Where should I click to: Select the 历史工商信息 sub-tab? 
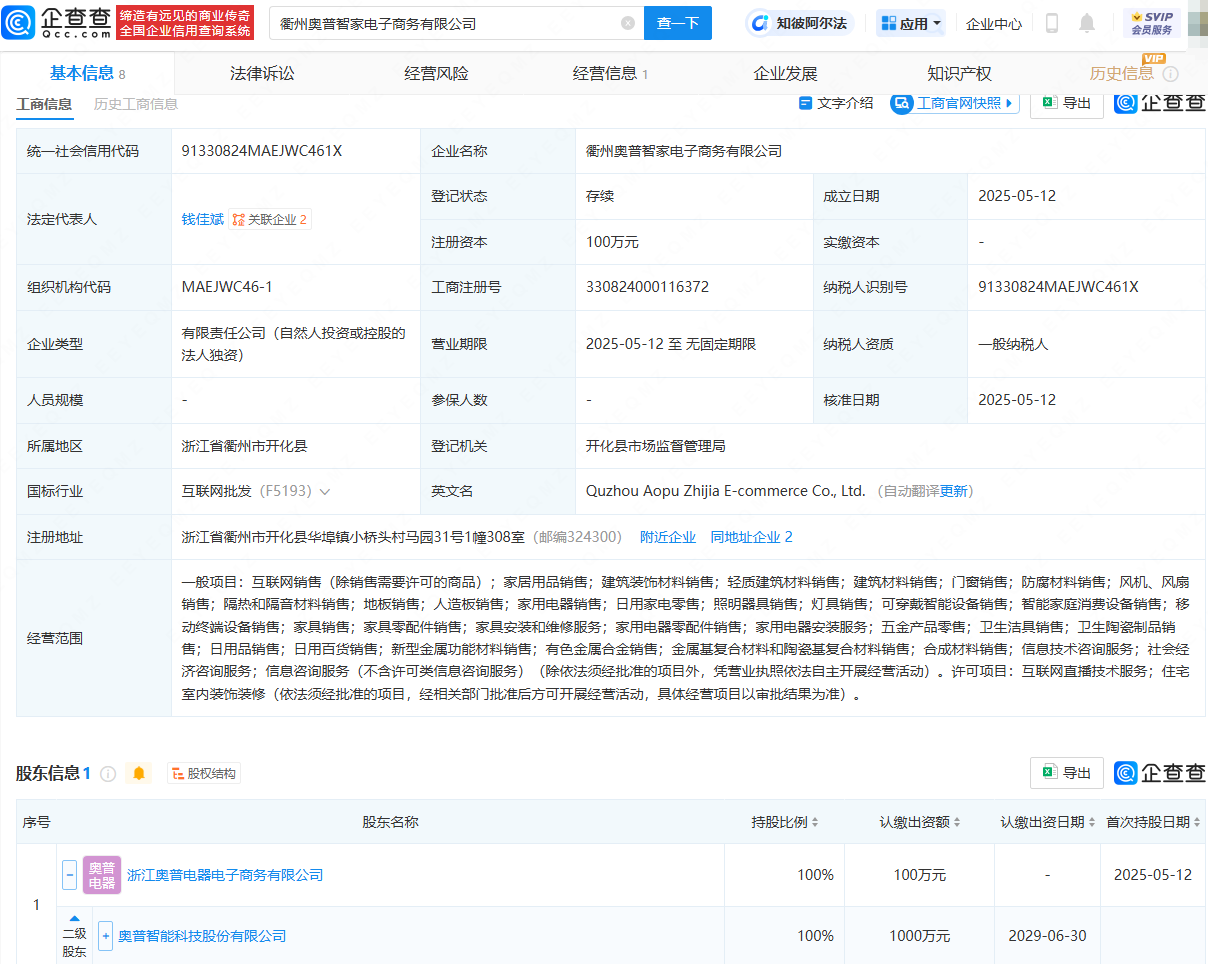[136, 104]
